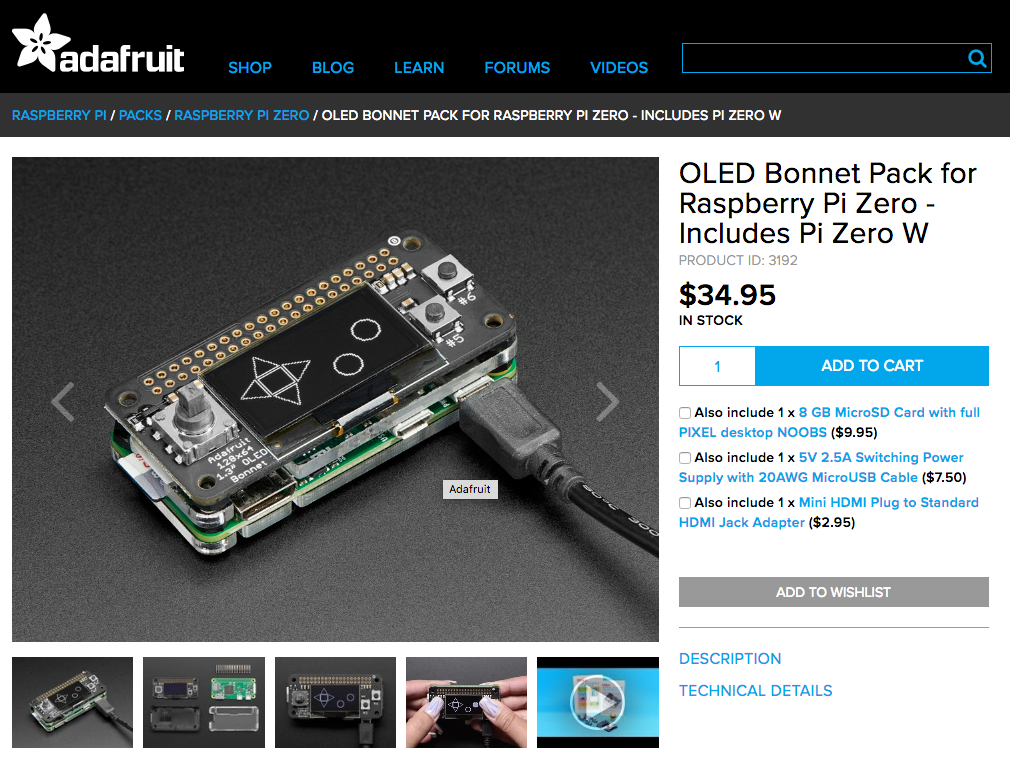Play the product video thumbnail
Screen dimensions: 1010x768
[598, 702]
